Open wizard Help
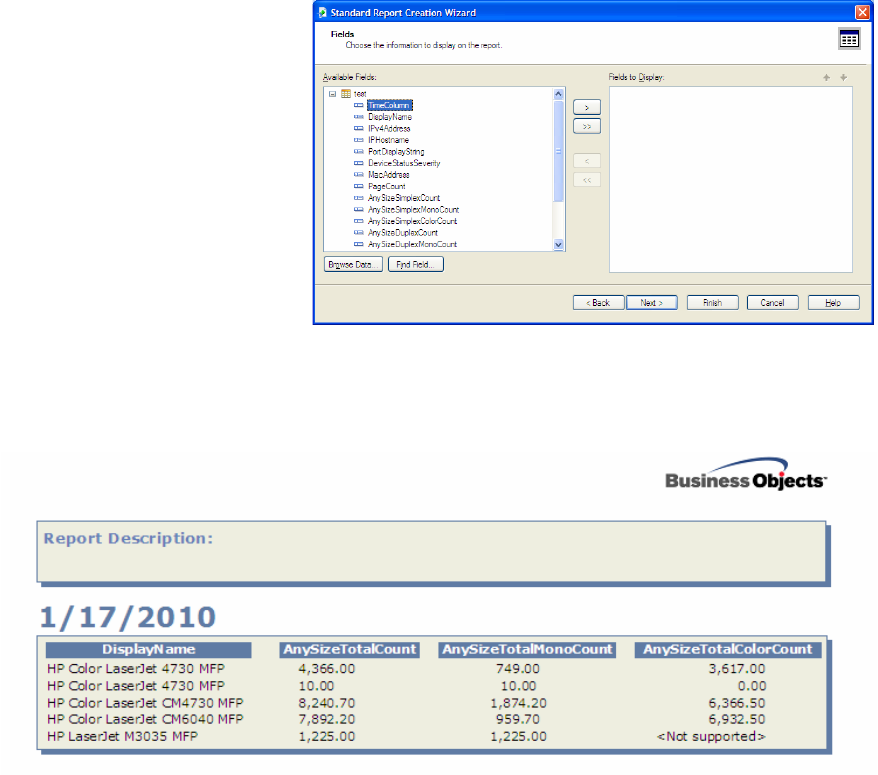The width and height of the screenshot is (878, 775). [x=834, y=302]
